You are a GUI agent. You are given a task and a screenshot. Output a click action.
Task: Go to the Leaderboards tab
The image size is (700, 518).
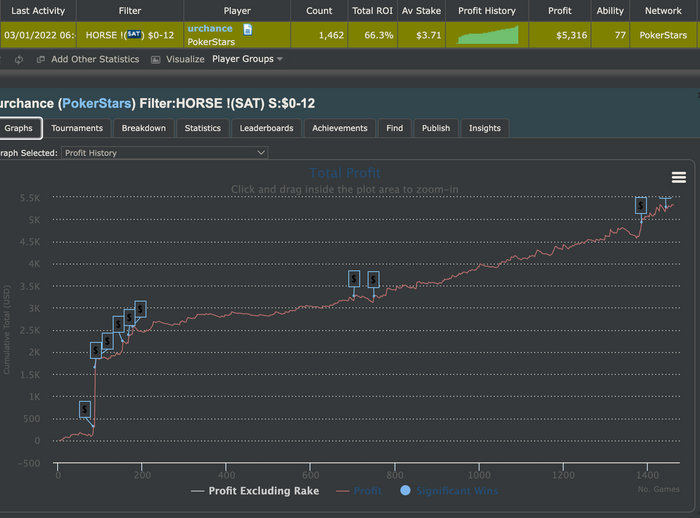point(267,128)
